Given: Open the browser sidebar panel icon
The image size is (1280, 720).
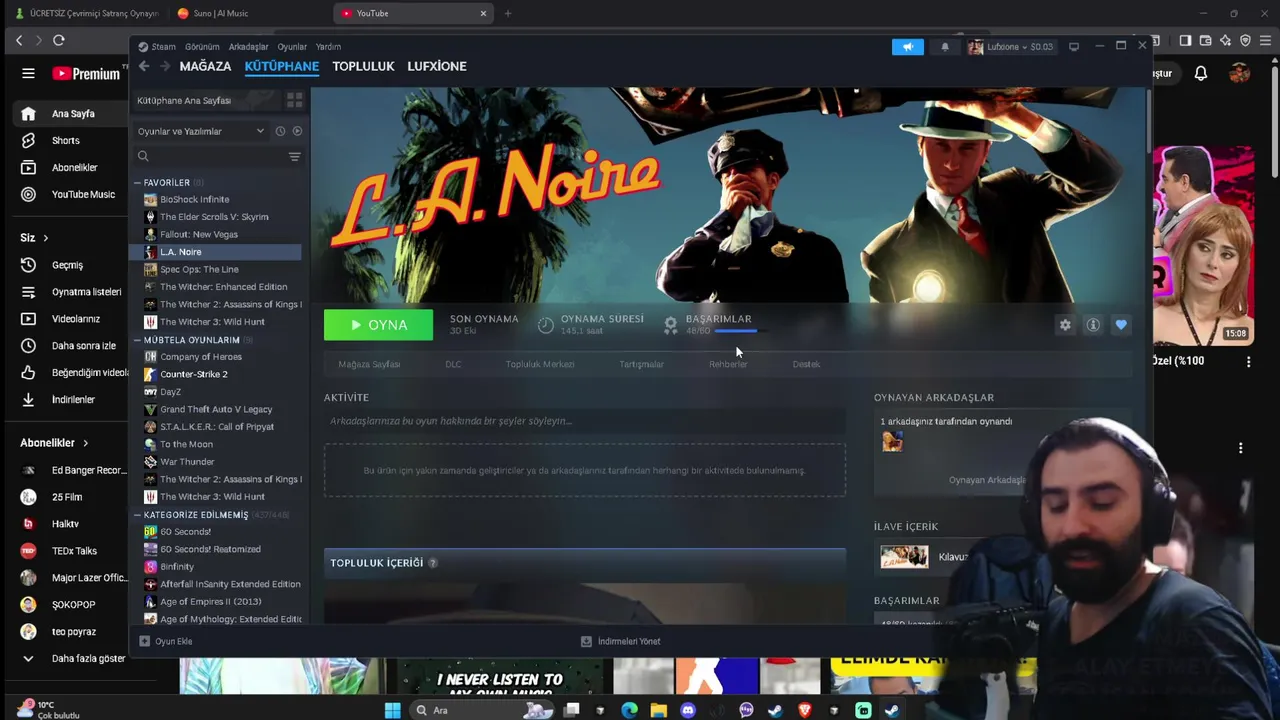Looking at the screenshot, I should [x=1185, y=40].
